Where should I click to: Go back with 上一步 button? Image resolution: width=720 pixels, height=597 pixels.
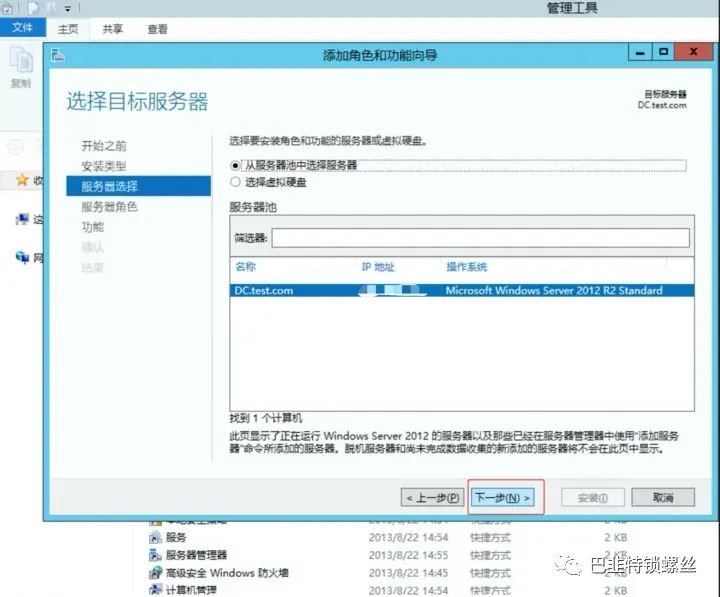click(433, 497)
